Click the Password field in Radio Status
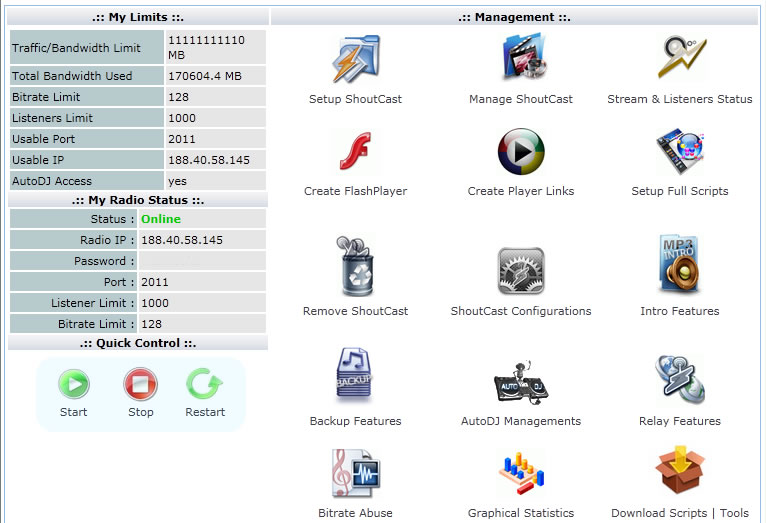The height and width of the screenshot is (523, 766). point(200,261)
